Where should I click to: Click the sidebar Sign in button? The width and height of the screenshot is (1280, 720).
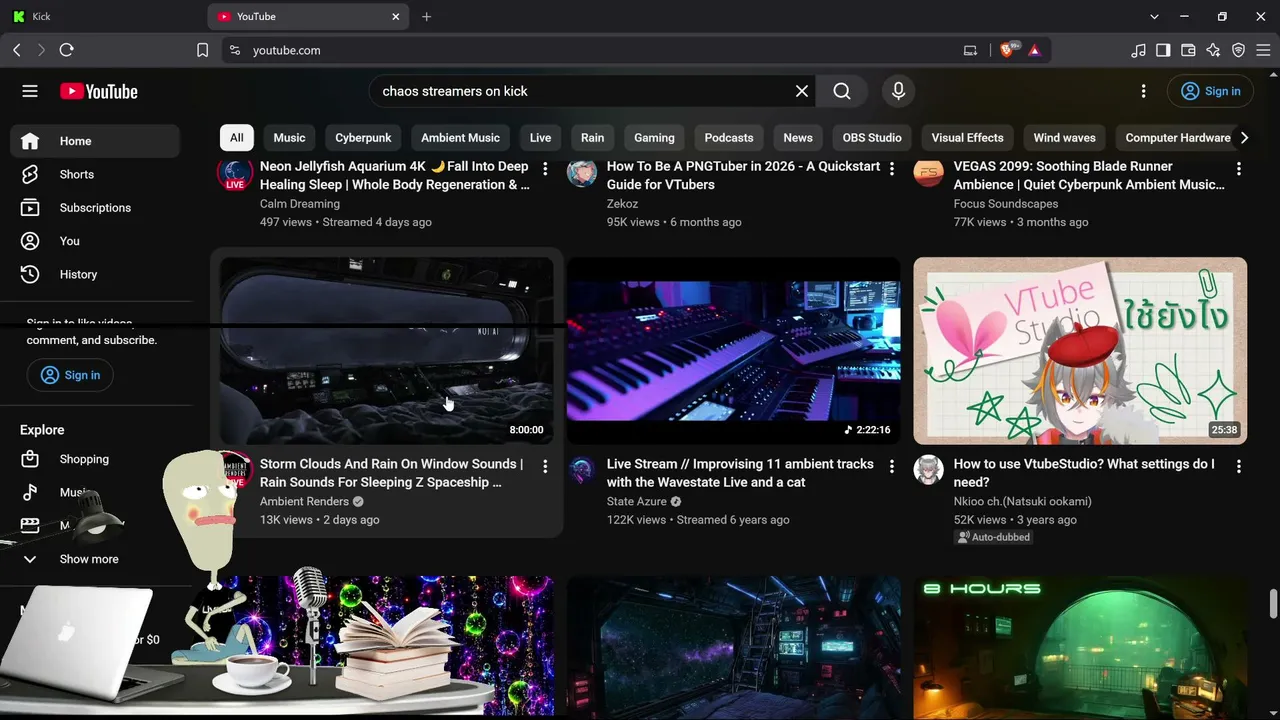pos(70,375)
